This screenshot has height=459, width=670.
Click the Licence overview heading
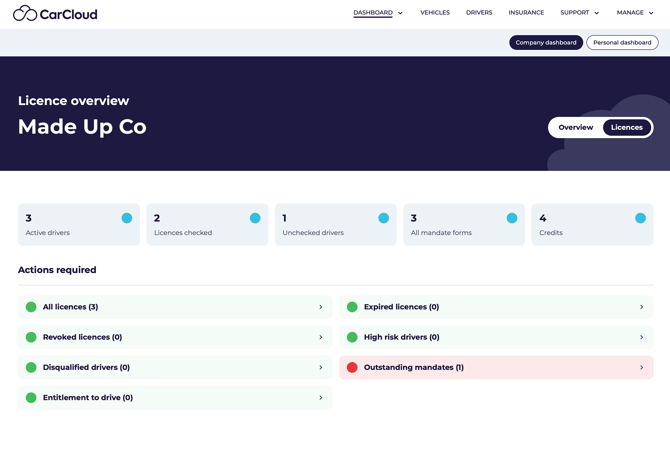click(x=73, y=100)
